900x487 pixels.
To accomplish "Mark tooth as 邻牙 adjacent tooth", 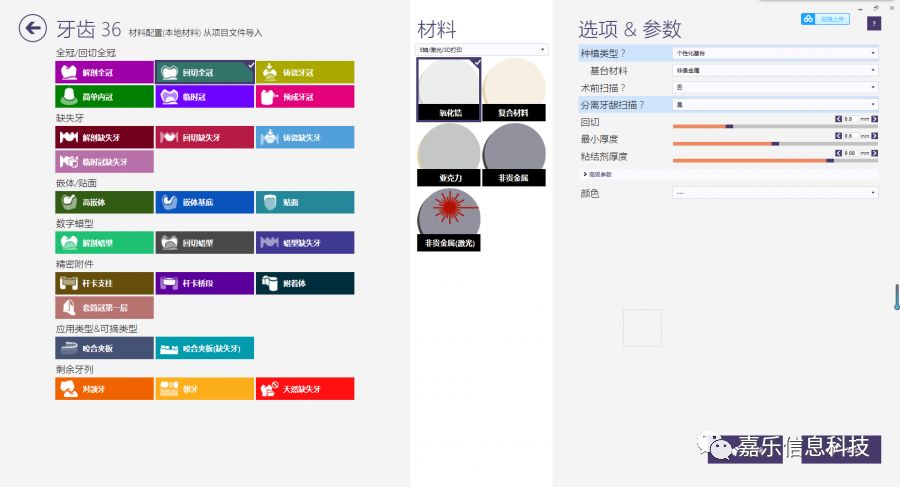I will click(205, 389).
